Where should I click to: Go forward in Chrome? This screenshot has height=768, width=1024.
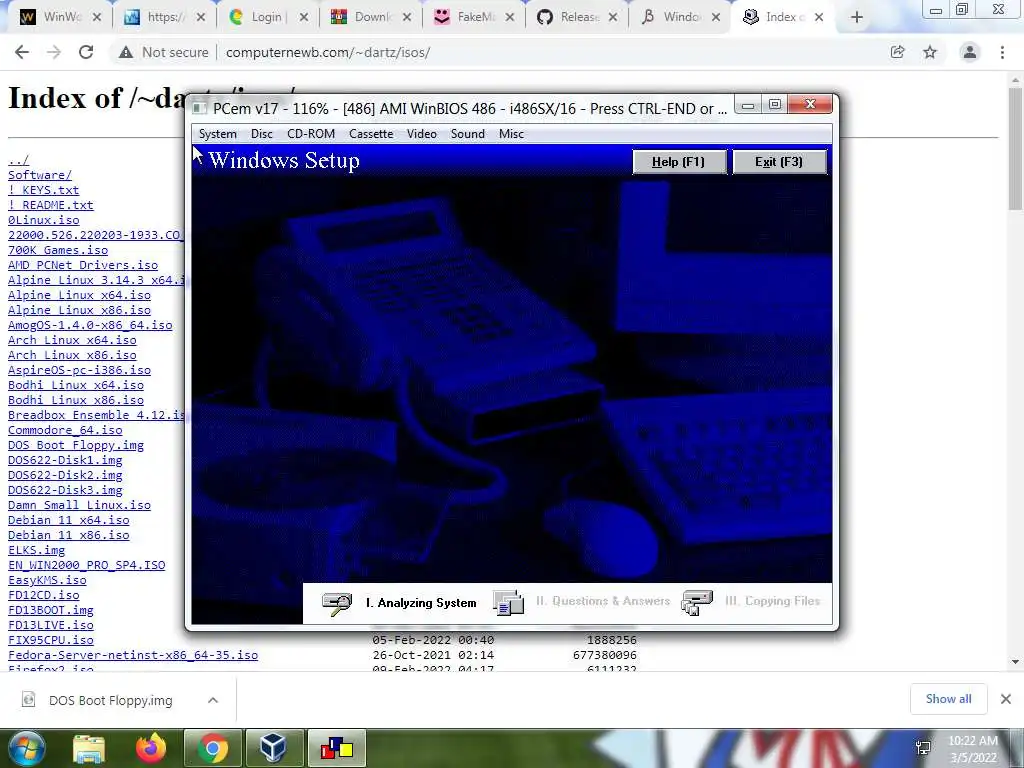(x=54, y=52)
